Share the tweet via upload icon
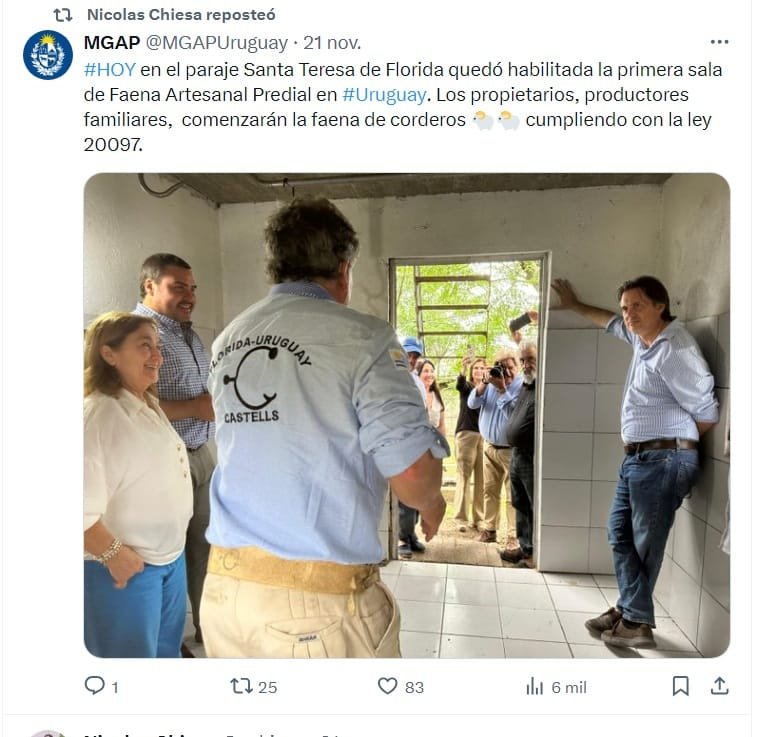The image size is (776, 737). click(720, 686)
